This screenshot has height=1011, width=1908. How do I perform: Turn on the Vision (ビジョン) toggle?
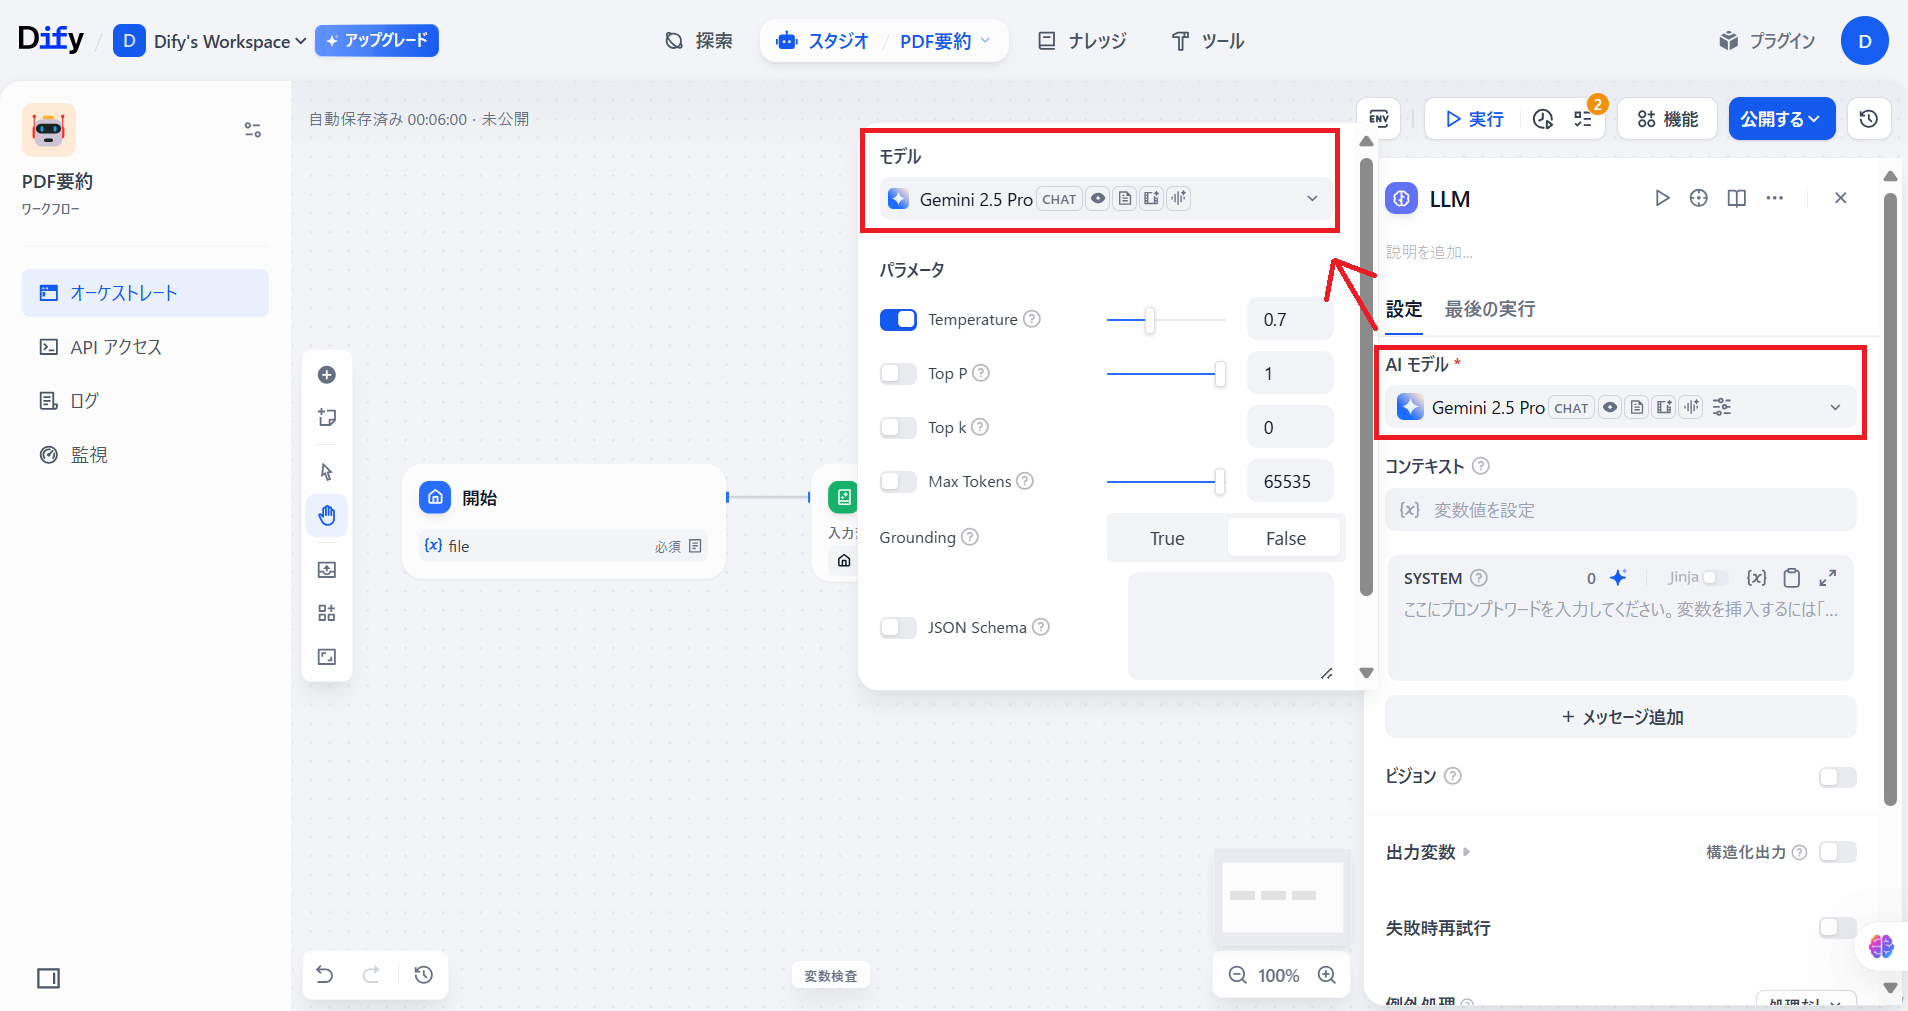[x=1837, y=777]
